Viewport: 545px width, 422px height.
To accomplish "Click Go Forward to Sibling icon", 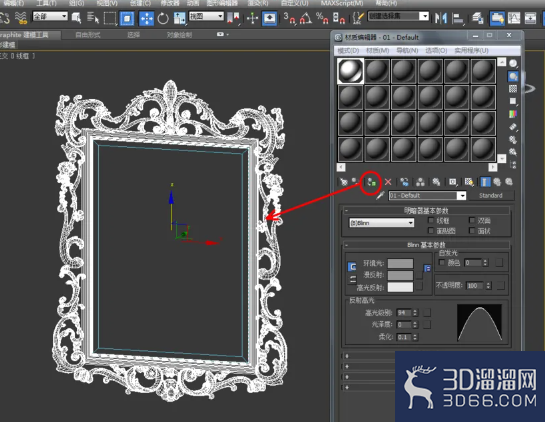I will [509, 182].
